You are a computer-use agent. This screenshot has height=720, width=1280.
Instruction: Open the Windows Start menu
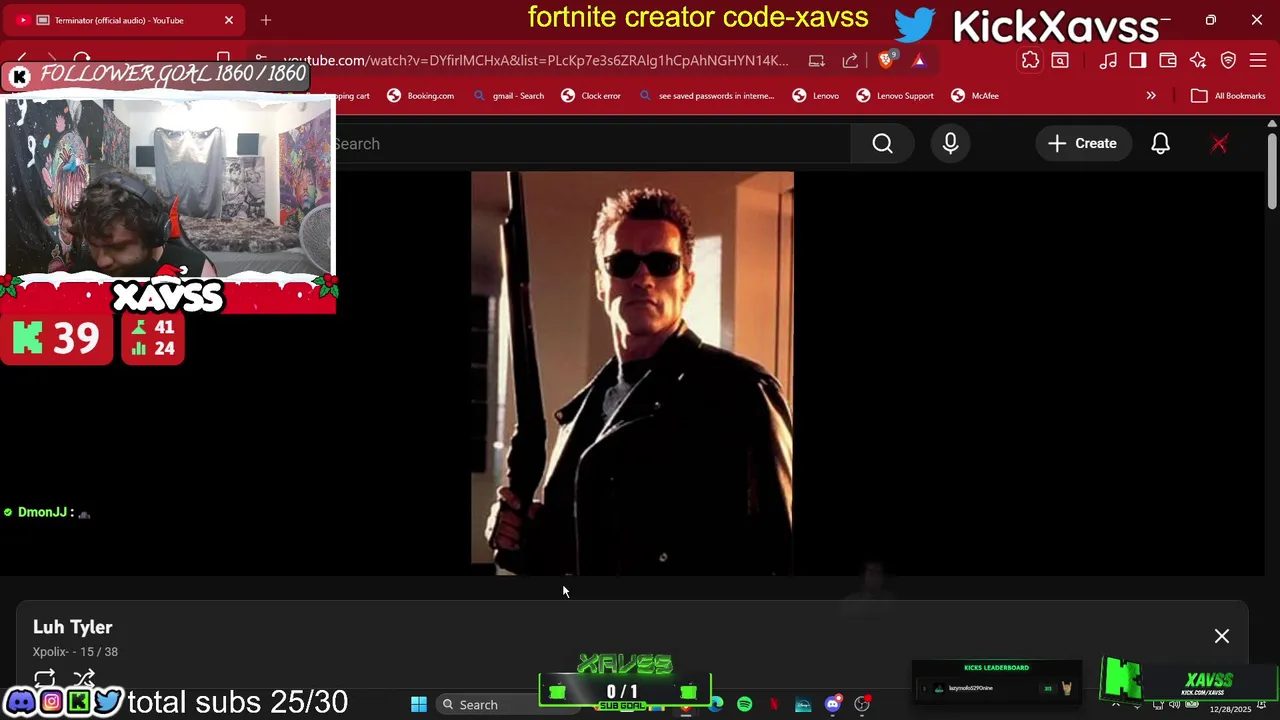[x=419, y=705]
